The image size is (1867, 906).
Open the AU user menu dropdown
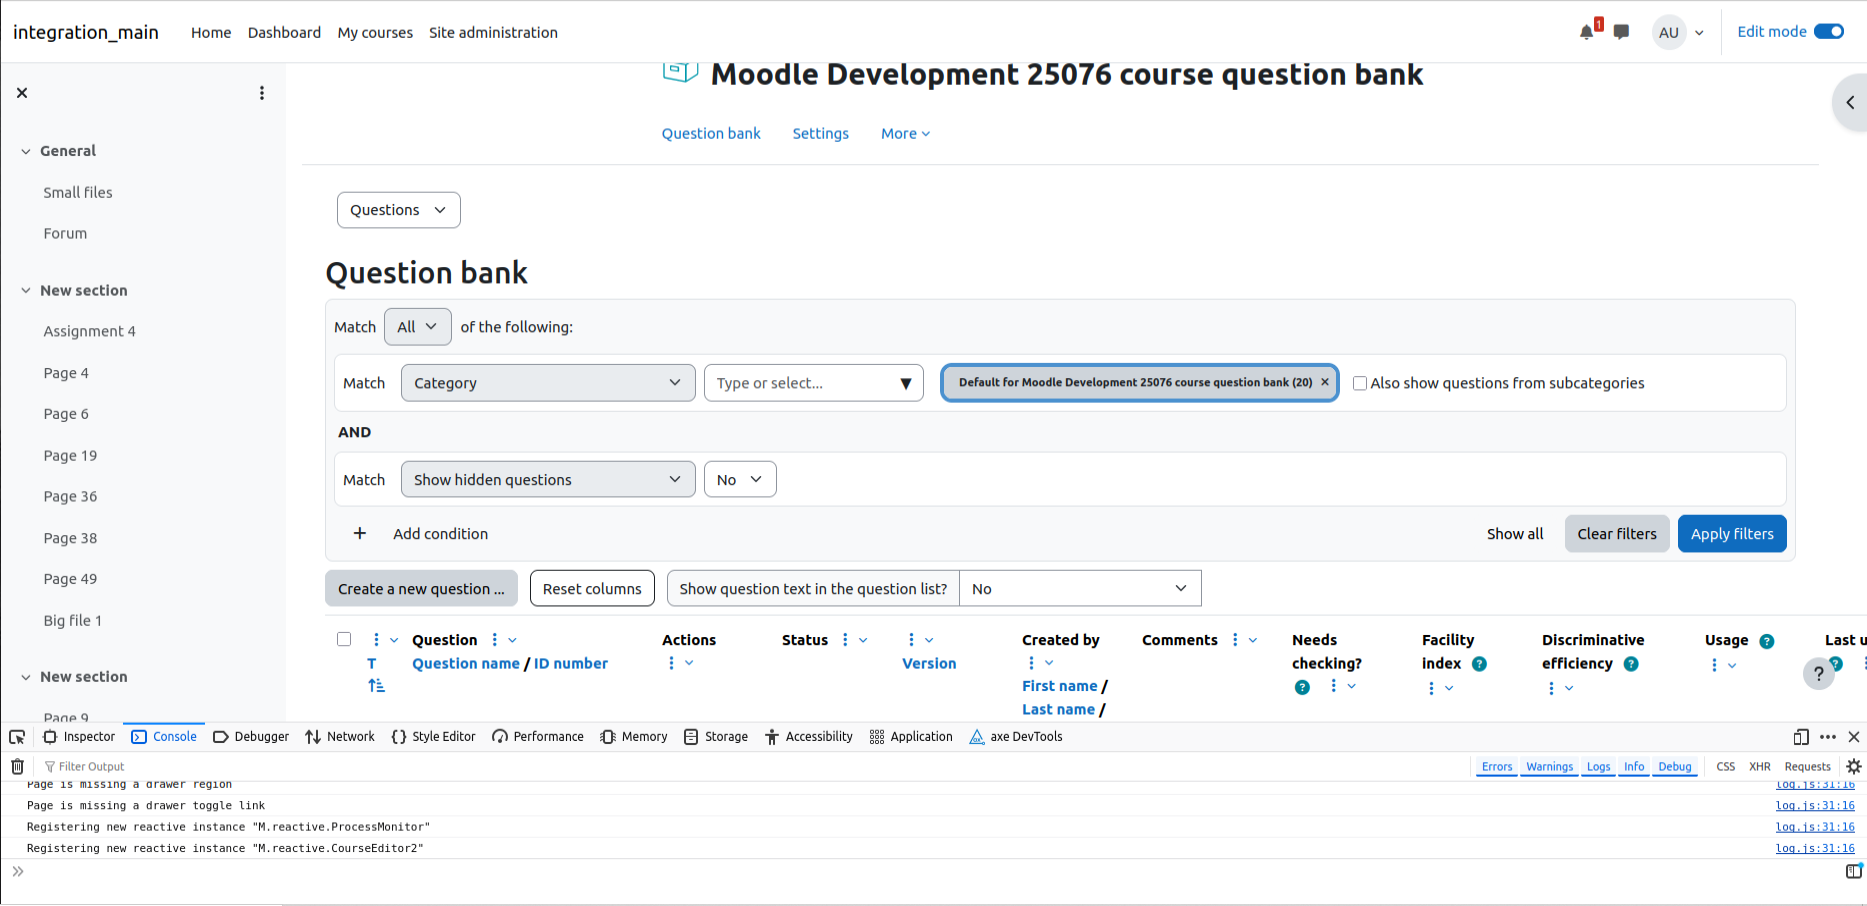pyautogui.click(x=1680, y=32)
